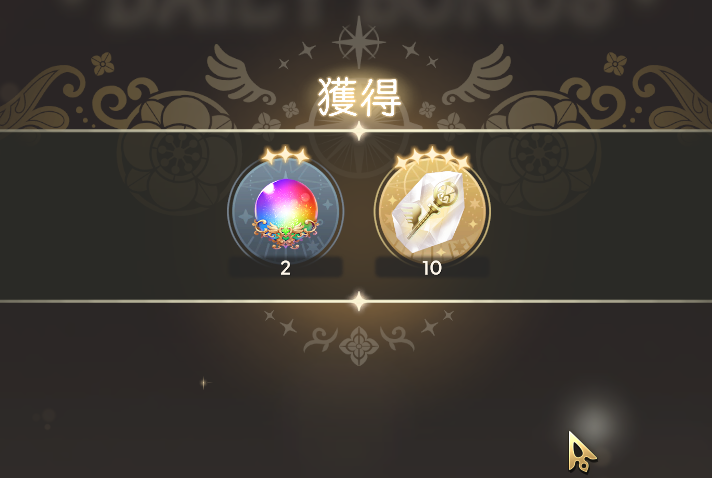Click the 獲得 title text

pyautogui.click(x=359, y=97)
